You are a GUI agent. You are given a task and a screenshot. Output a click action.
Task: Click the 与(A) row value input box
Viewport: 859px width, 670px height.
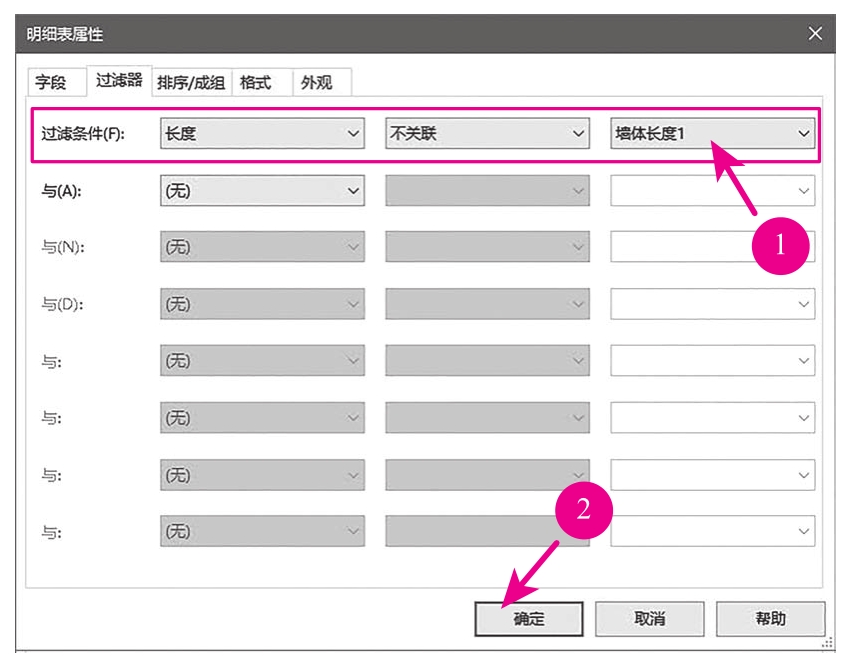[700, 190]
